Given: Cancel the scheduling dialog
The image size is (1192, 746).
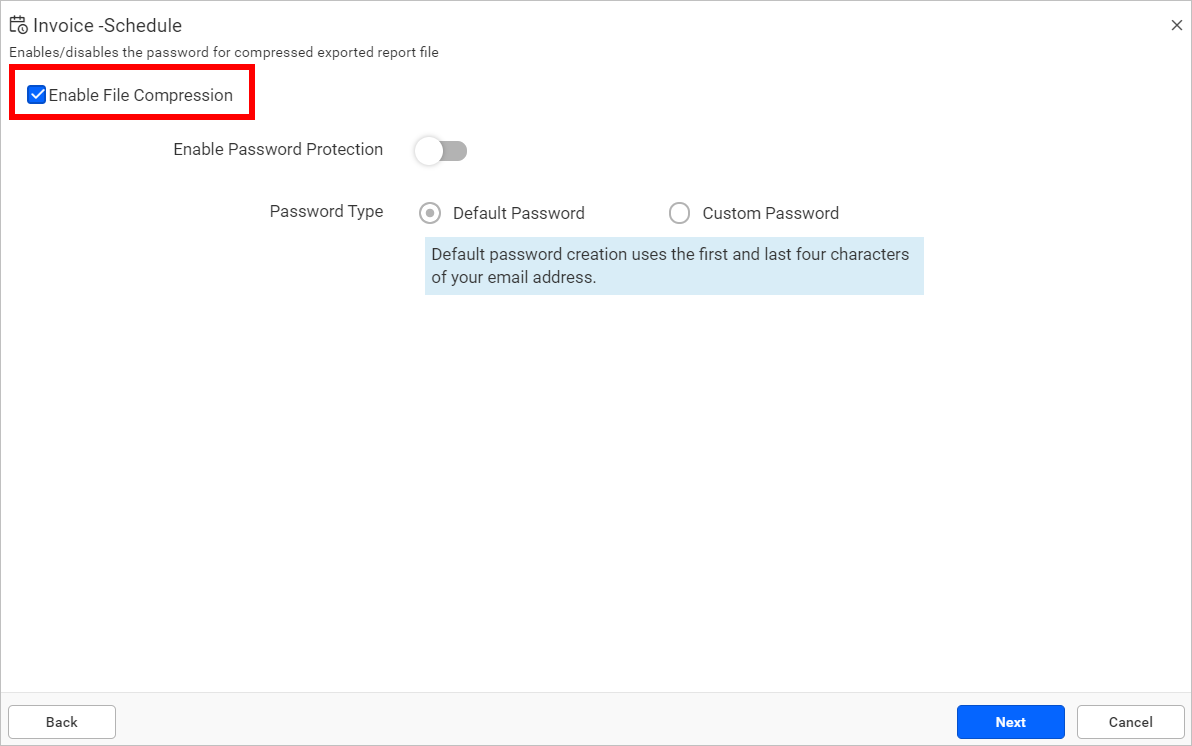Looking at the screenshot, I should point(1130,722).
